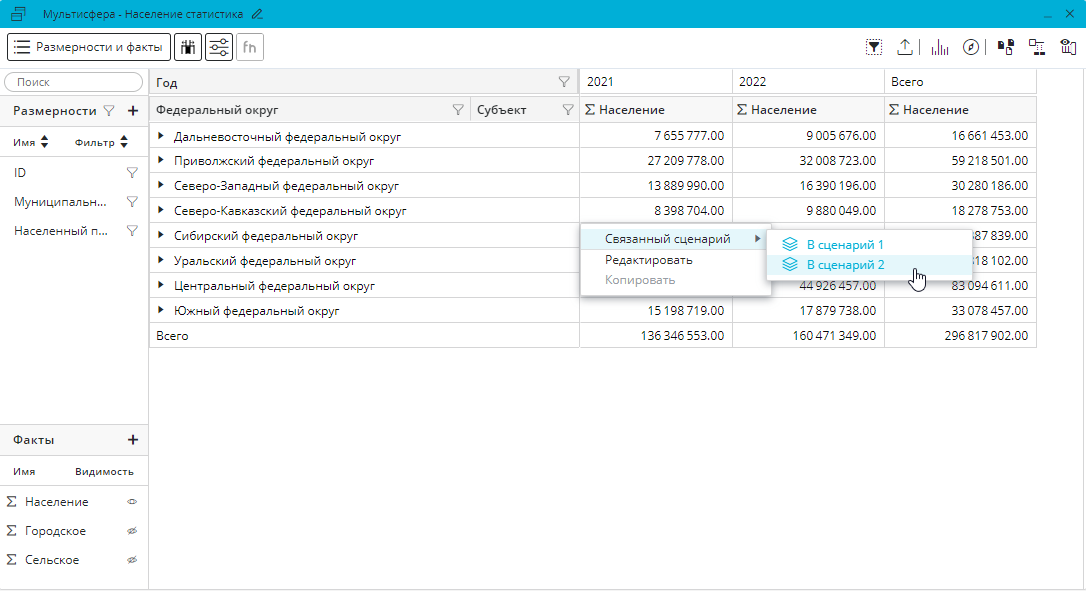Show the hidden Сельское fact
This screenshot has height=591, width=1086.
132,560
